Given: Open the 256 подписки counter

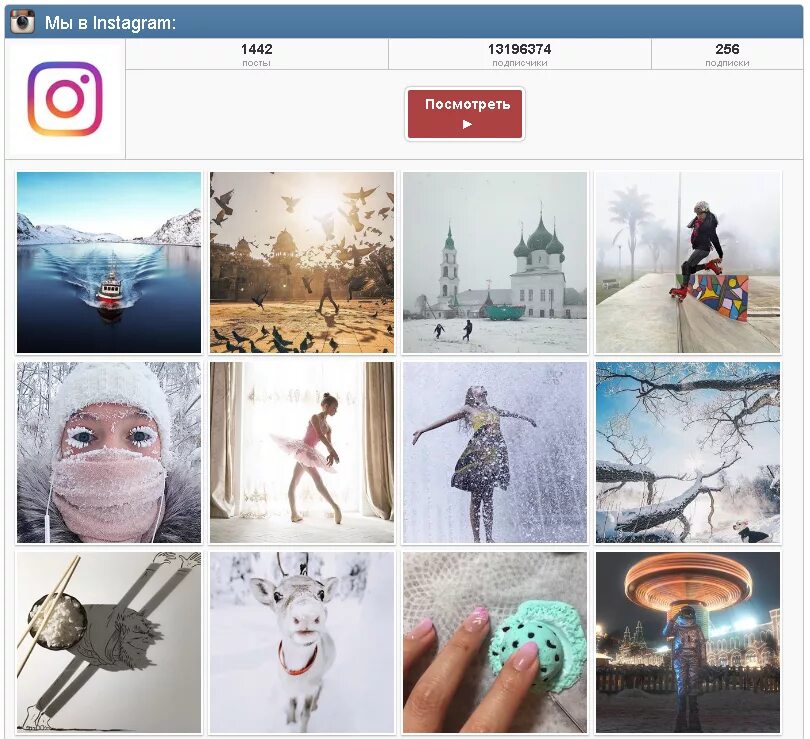Looking at the screenshot, I should (x=727, y=55).
